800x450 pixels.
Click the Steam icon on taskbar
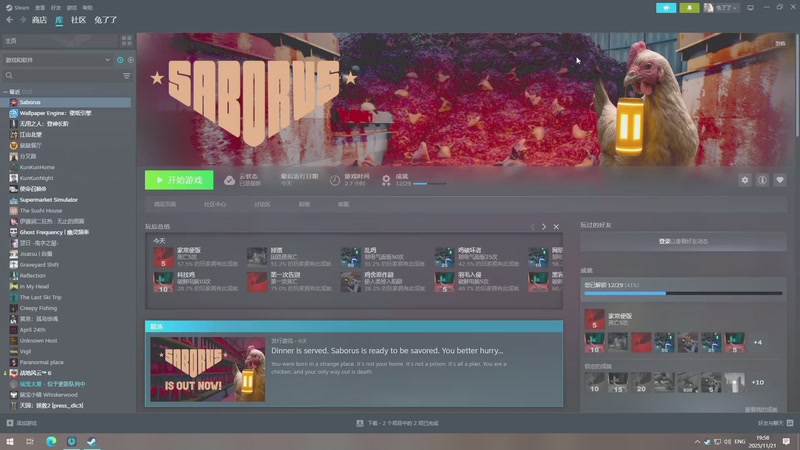92,441
